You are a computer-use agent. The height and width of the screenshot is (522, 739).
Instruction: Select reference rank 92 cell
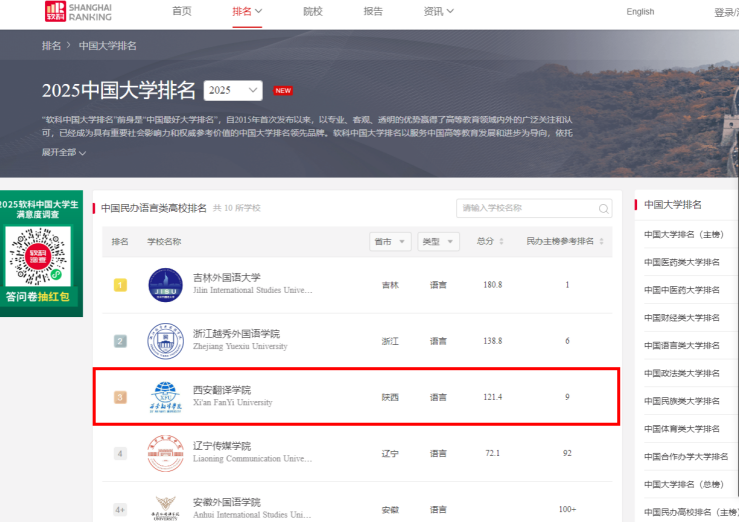tap(567, 453)
